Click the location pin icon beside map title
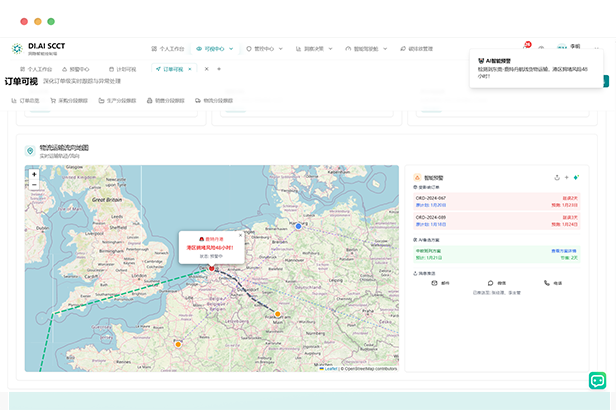 (30, 151)
